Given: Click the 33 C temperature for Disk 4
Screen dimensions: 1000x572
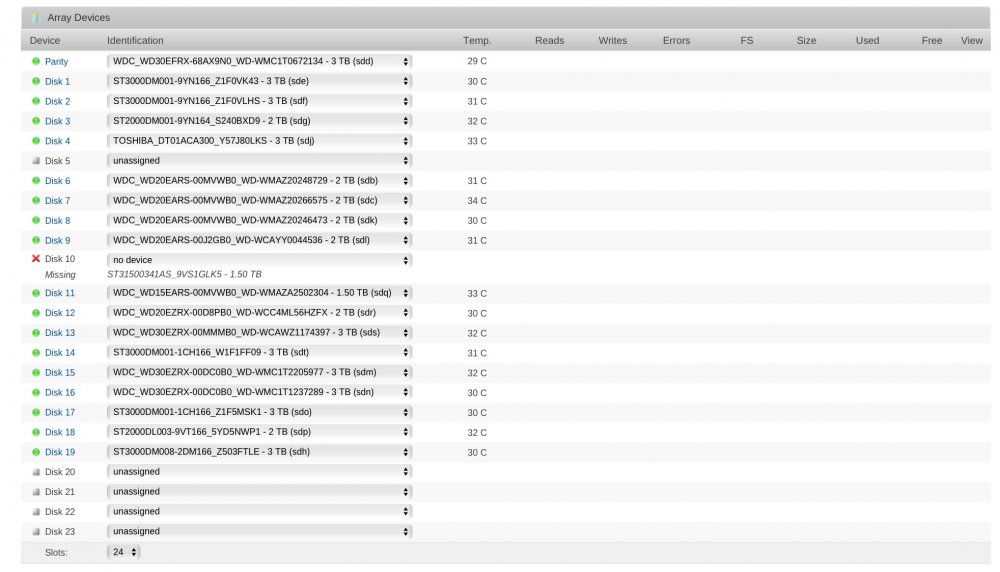Looking at the screenshot, I should tap(477, 141).
